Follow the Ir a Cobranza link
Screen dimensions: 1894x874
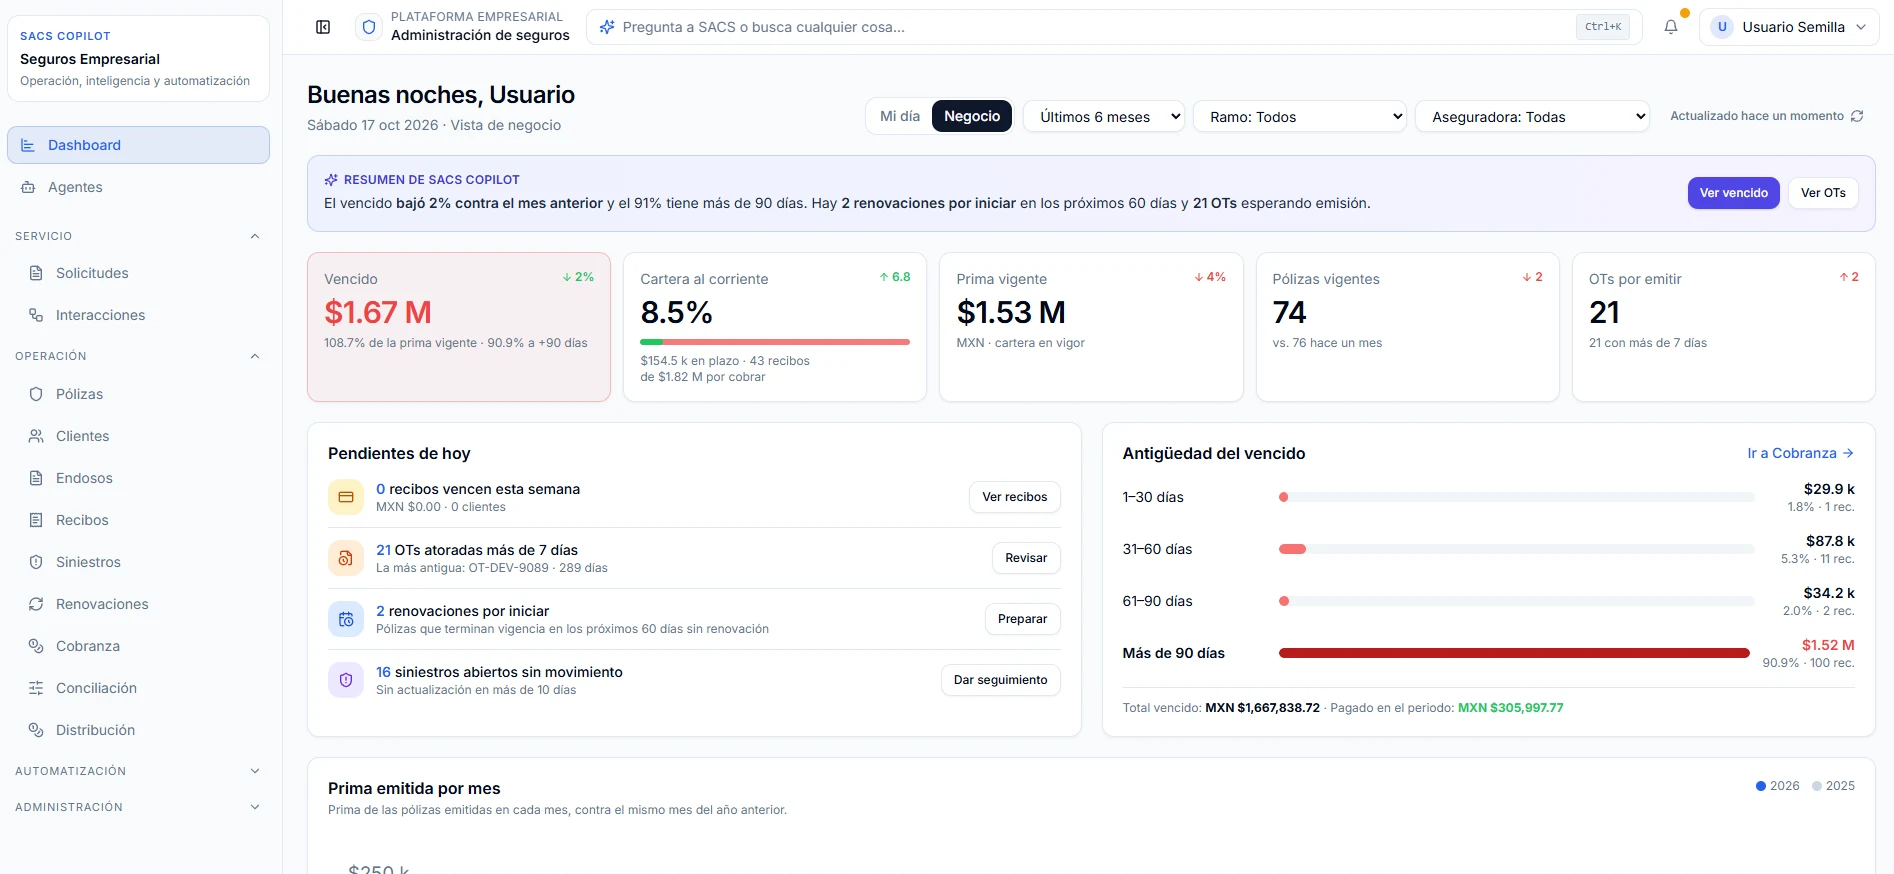click(x=1800, y=453)
